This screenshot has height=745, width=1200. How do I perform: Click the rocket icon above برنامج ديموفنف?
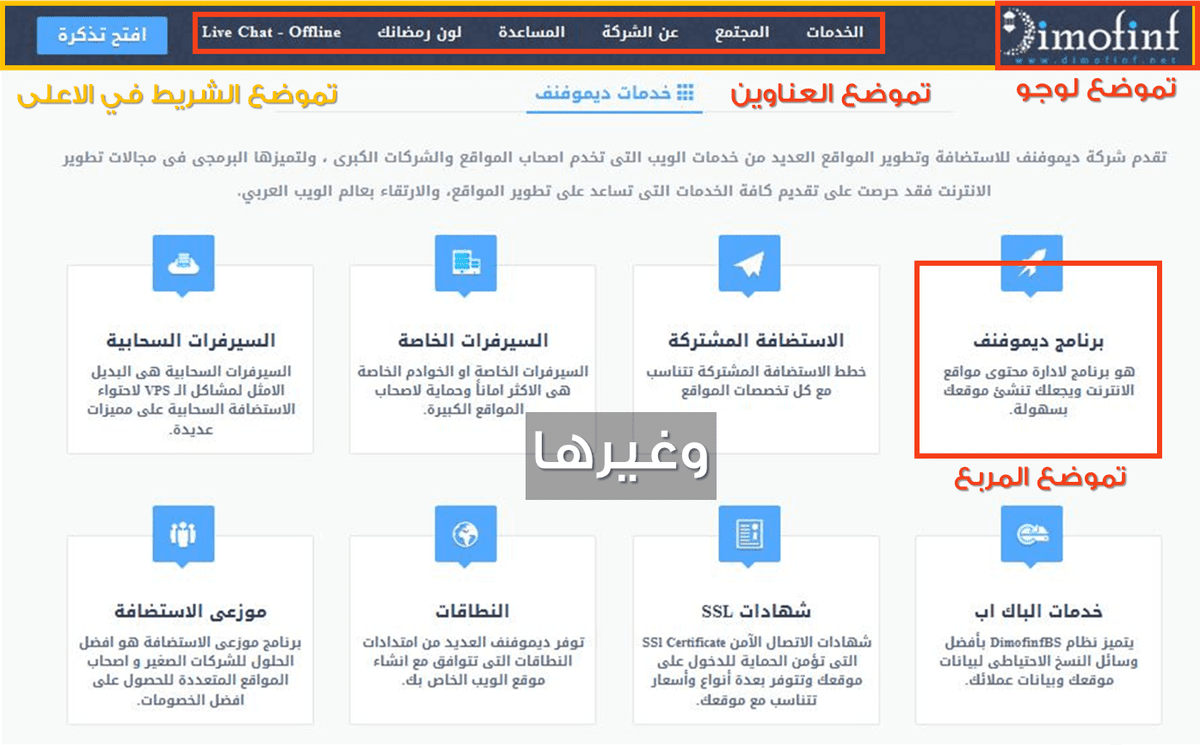pos(1031,263)
